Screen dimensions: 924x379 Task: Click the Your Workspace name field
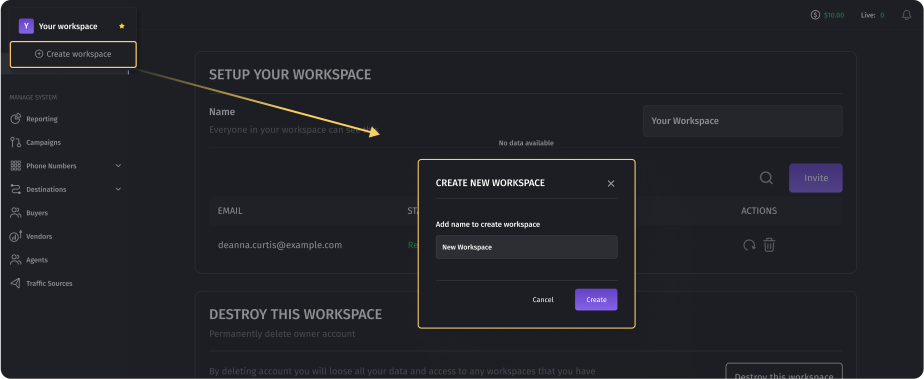click(742, 121)
